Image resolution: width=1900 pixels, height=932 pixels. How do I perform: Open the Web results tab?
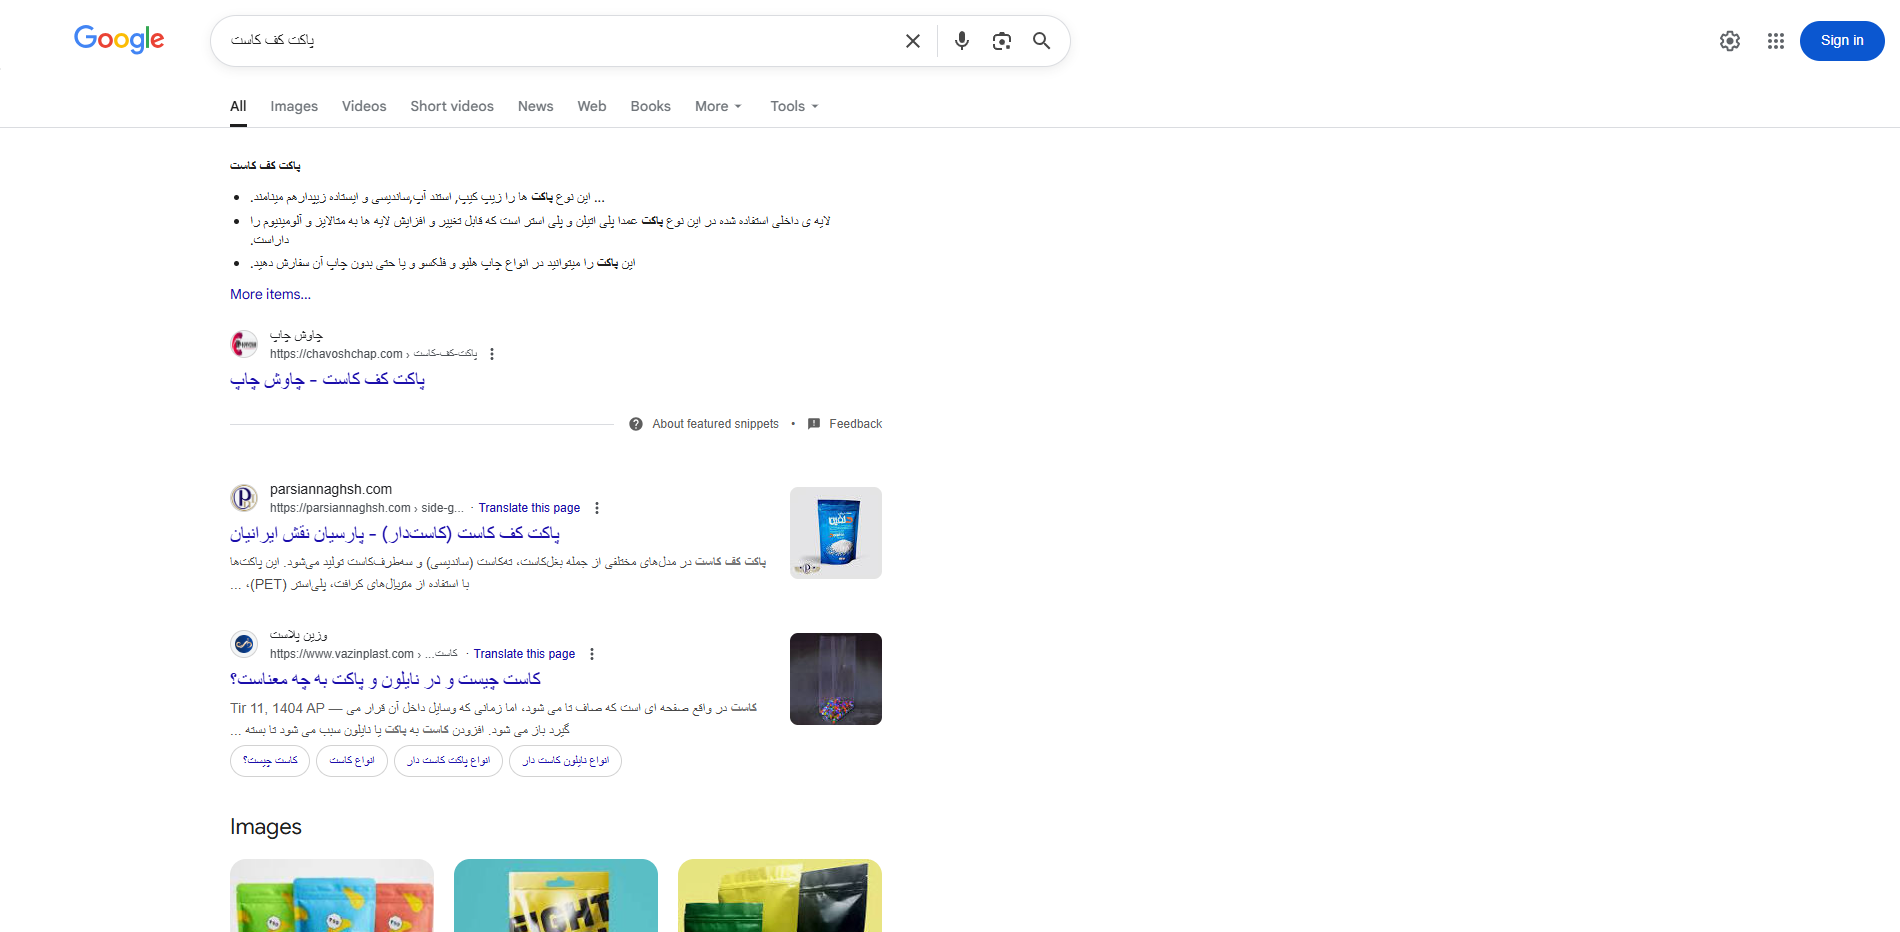[x=592, y=106]
